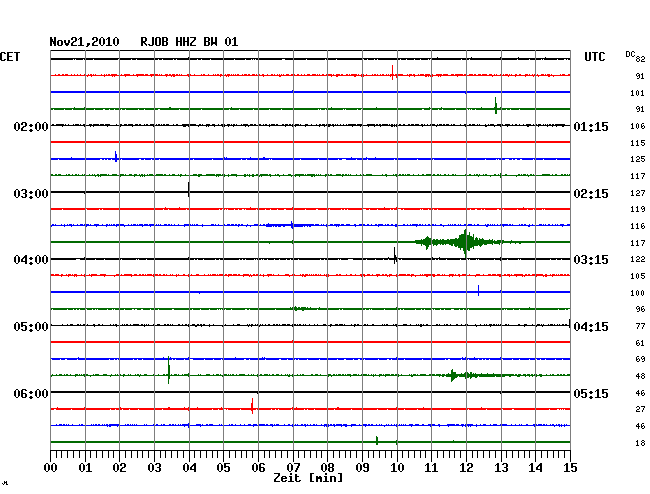The image size is (650, 494).
Task: Select DC value 105
Action: point(638,276)
